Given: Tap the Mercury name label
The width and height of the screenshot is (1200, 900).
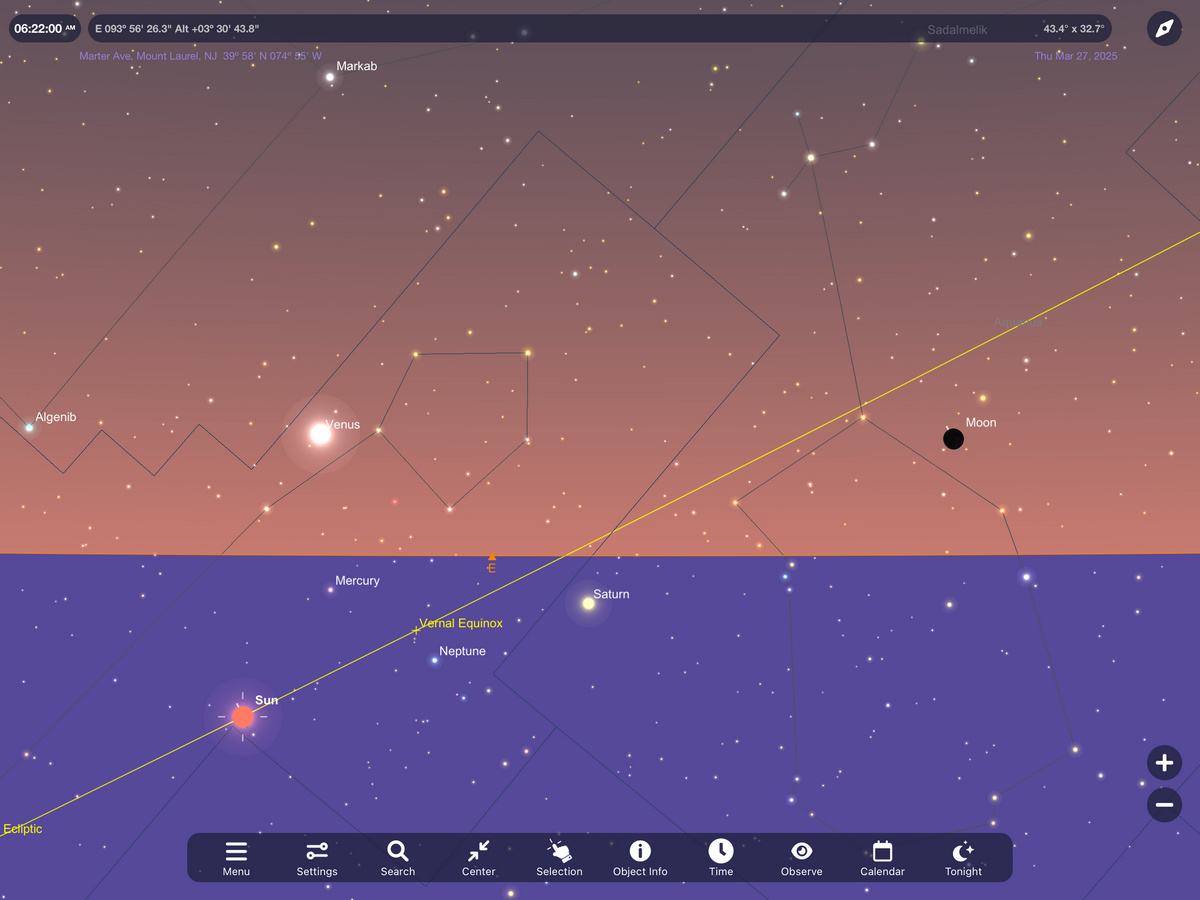Looking at the screenshot, I should (x=357, y=581).
